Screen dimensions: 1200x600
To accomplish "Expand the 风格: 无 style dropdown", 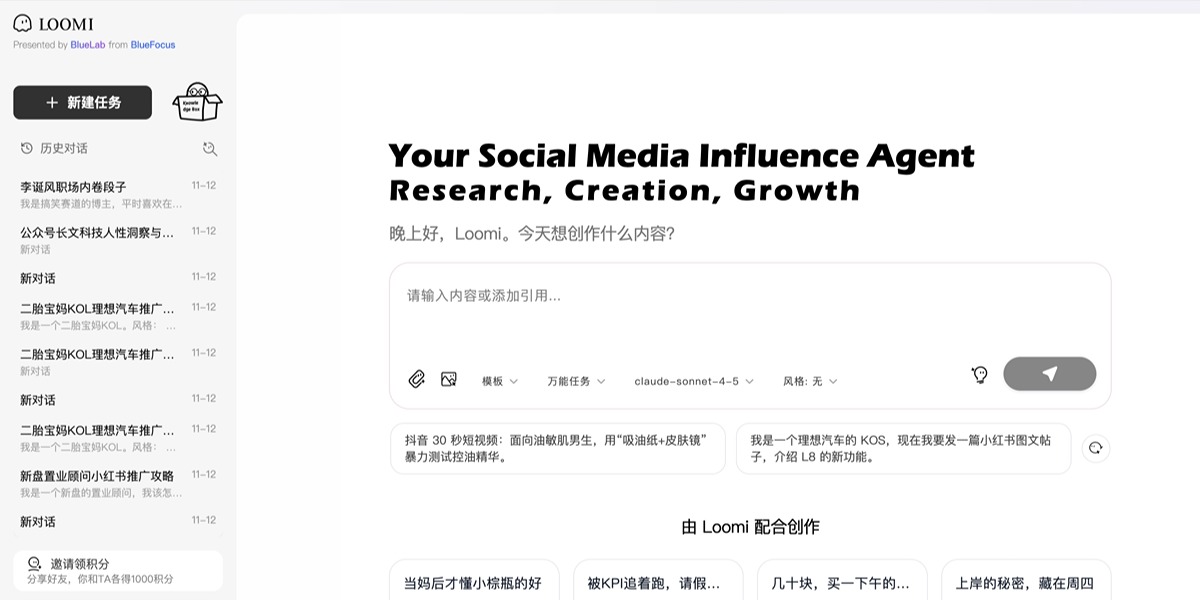I will click(x=810, y=381).
